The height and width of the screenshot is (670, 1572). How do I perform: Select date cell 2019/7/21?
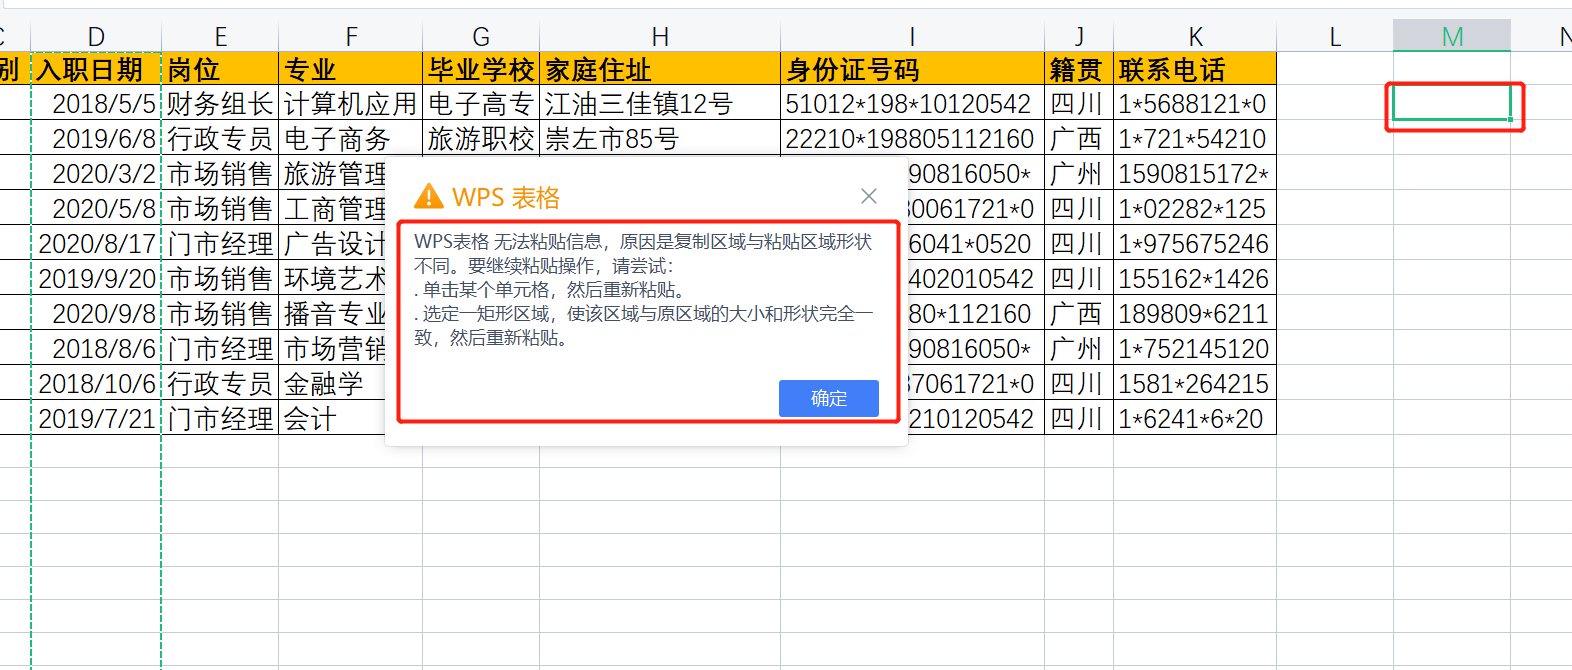(96, 418)
